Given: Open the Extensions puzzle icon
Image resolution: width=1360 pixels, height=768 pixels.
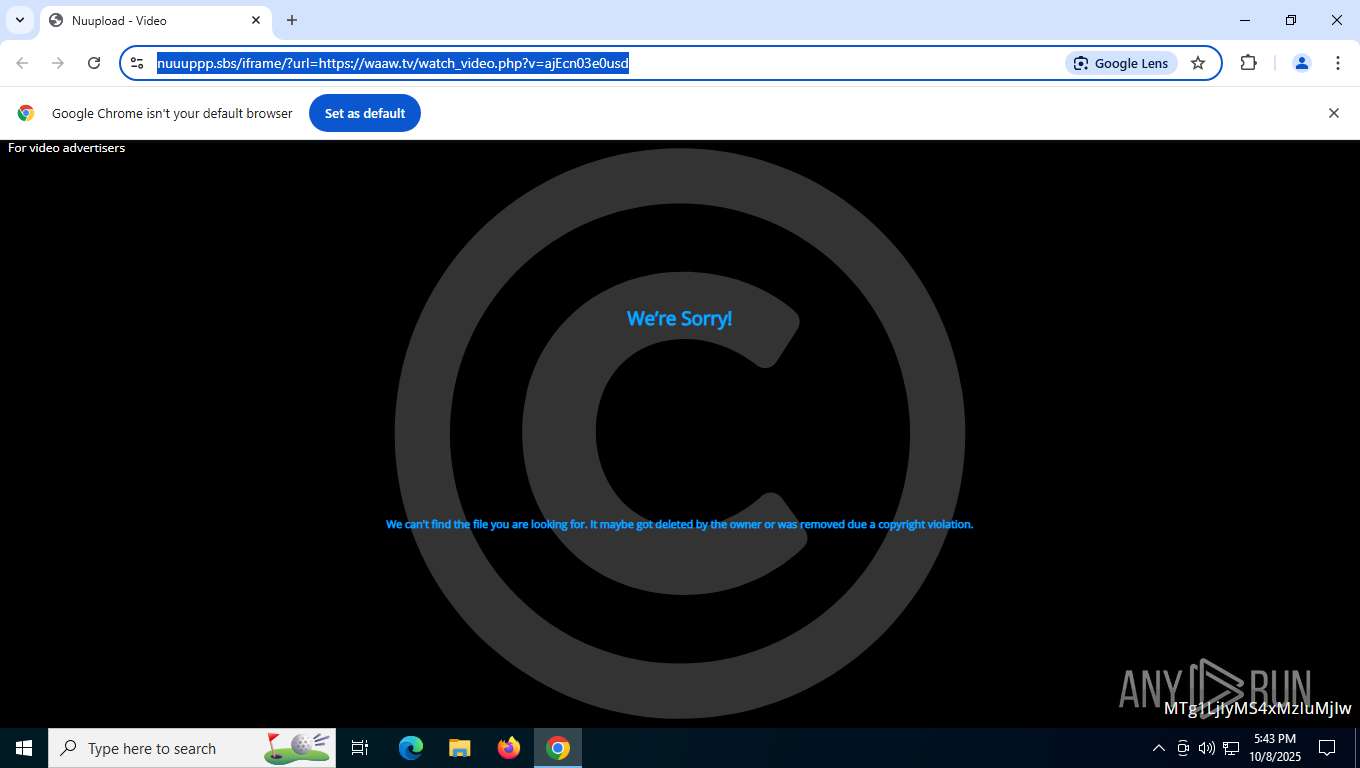Looking at the screenshot, I should 1248,63.
